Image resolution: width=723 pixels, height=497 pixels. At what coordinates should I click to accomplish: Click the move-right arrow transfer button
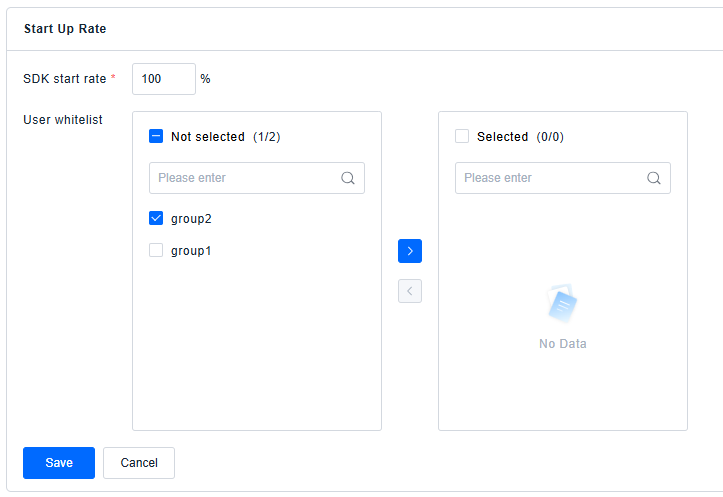pos(409,251)
